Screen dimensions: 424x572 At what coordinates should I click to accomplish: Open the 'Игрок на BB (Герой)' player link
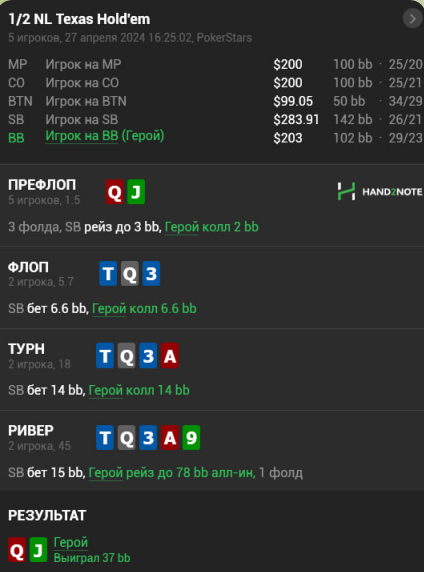105,136
